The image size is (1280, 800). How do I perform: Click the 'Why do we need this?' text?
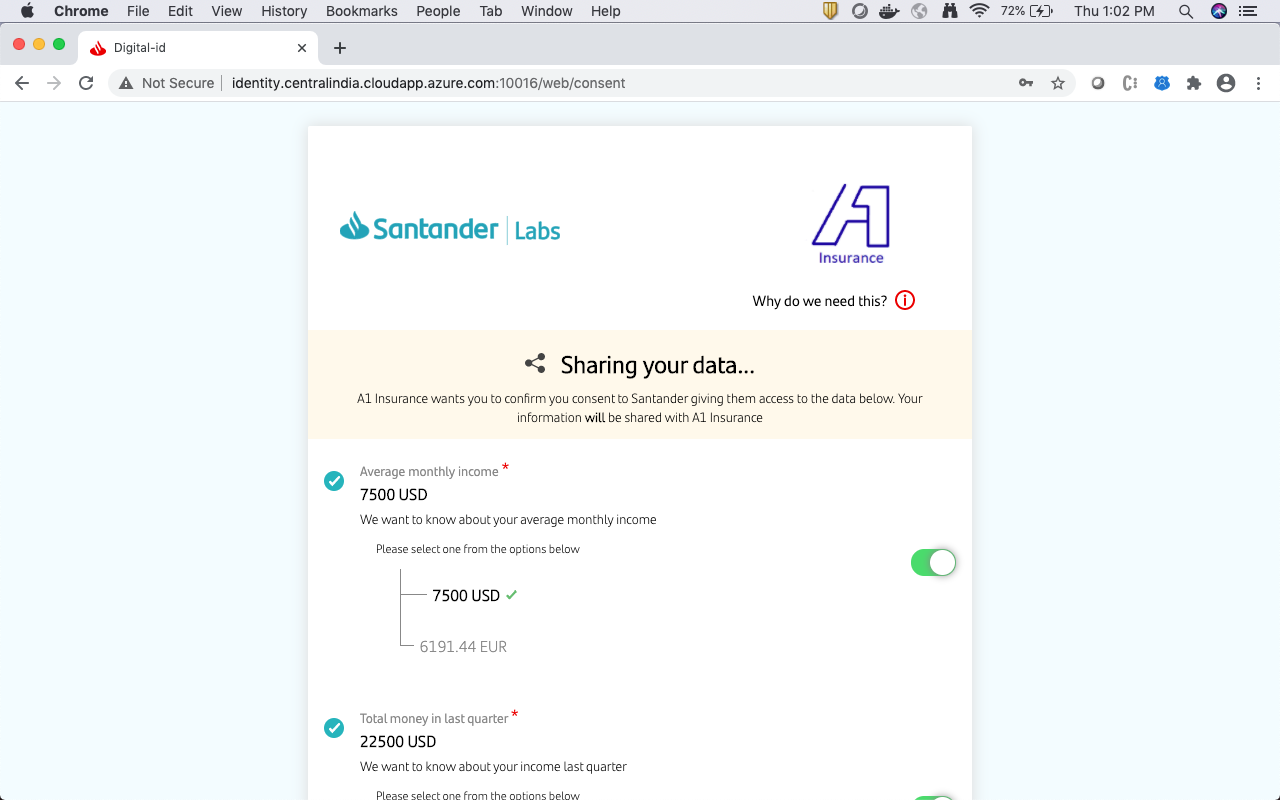[820, 301]
